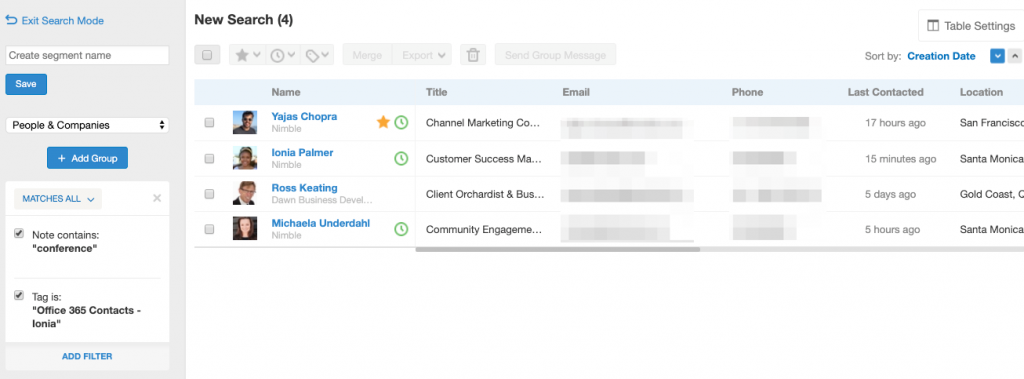1024x379 pixels.
Task: Click the horizontal scrollbar under the table
Action: pyautogui.click(x=558, y=249)
